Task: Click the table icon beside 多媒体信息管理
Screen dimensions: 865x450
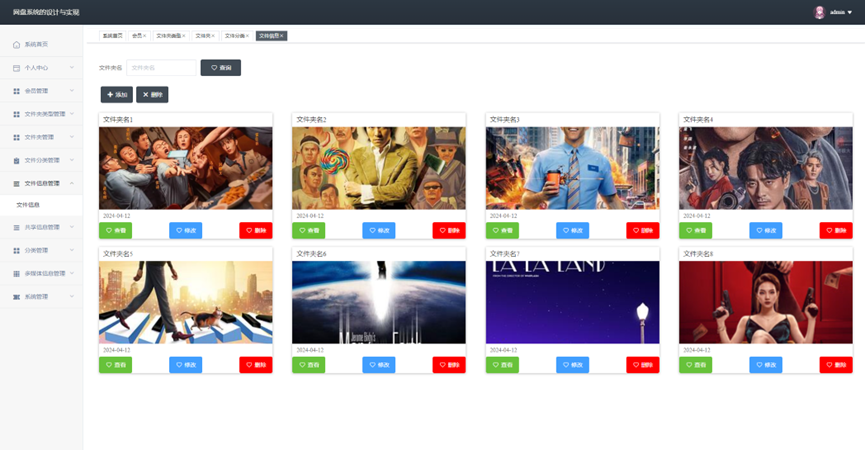Action: coord(17,274)
